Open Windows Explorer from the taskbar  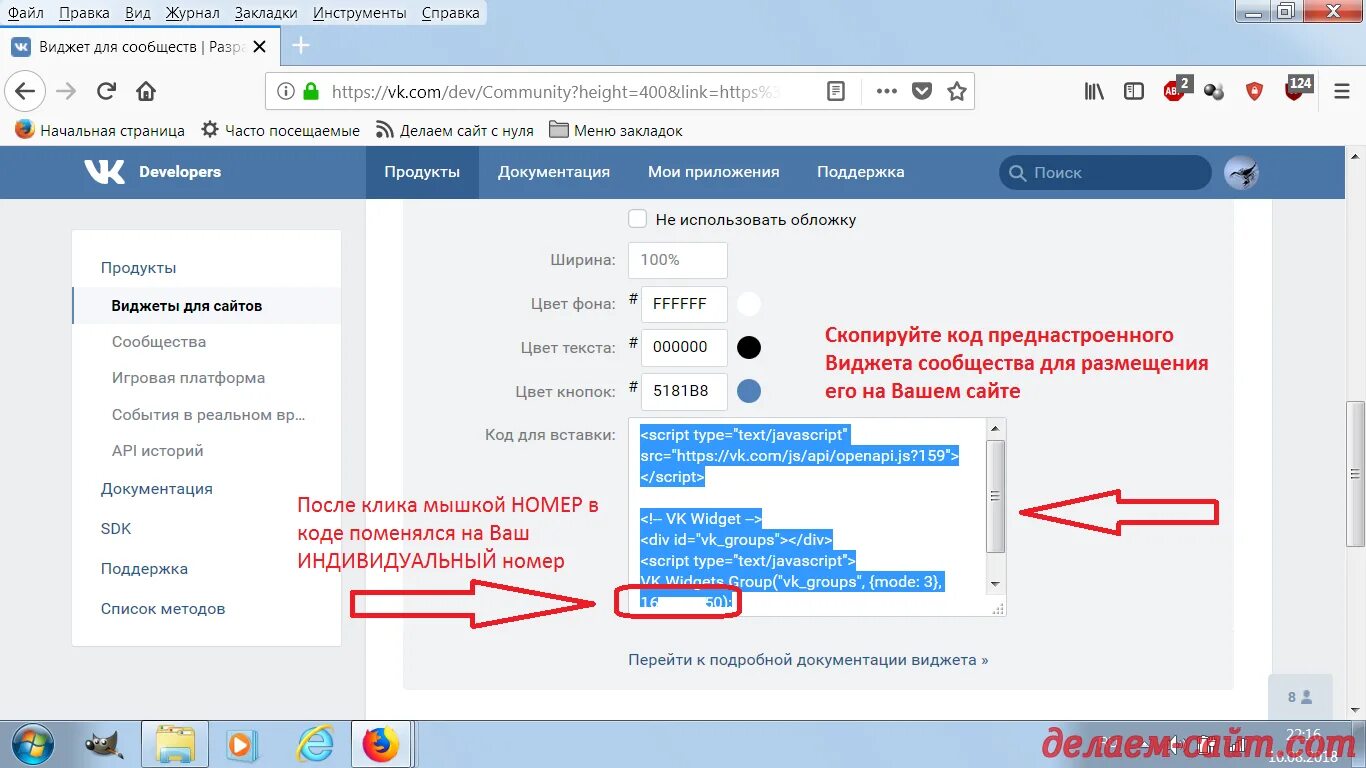pyautogui.click(x=174, y=745)
